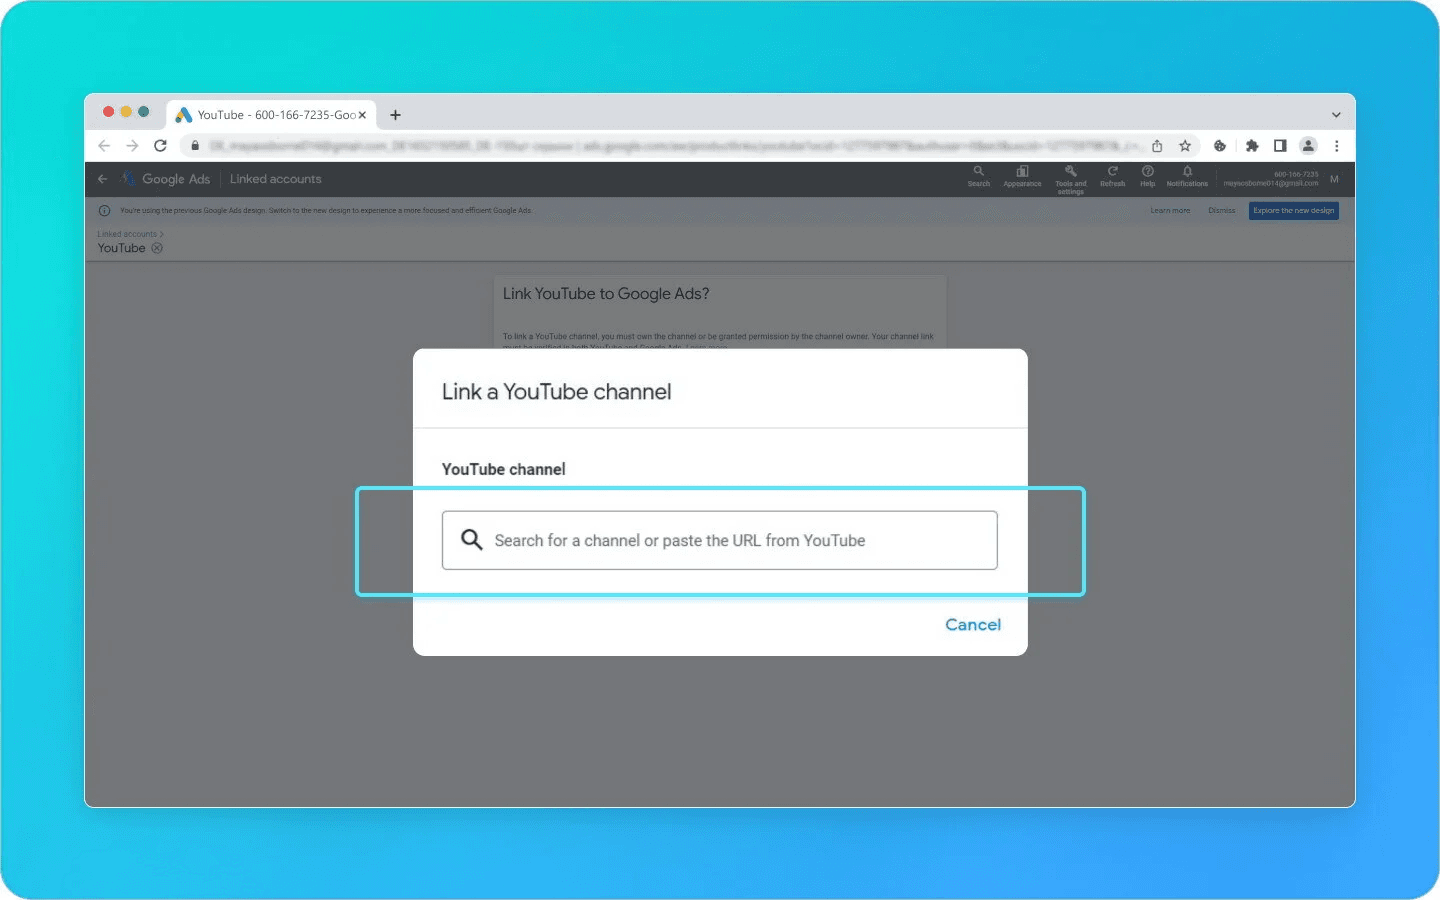Go back with the browser back arrow
Image resolution: width=1440 pixels, height=900 pixels.
point(104,146)
